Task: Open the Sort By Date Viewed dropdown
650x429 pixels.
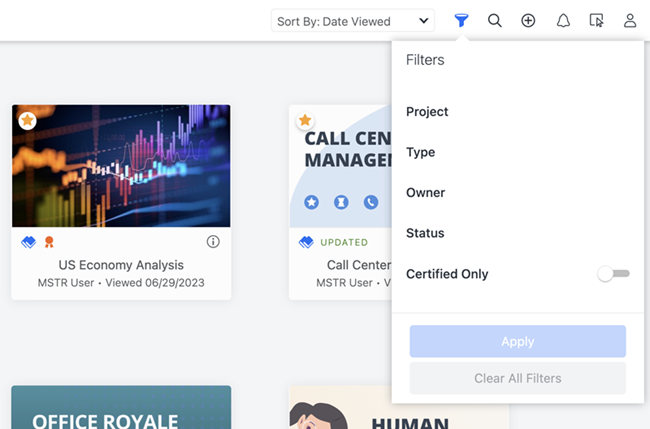Action: coord(353,21)
